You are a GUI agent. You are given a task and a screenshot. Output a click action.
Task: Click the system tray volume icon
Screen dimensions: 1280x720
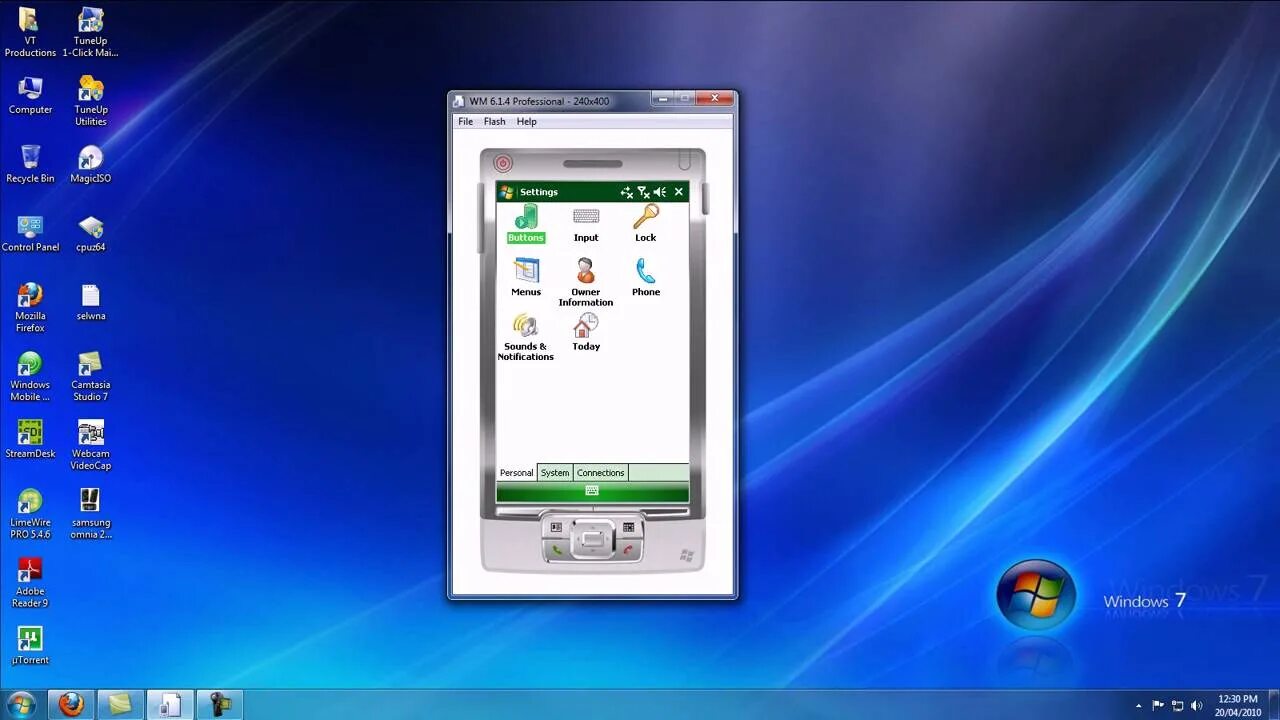(x=1196, y=706)
